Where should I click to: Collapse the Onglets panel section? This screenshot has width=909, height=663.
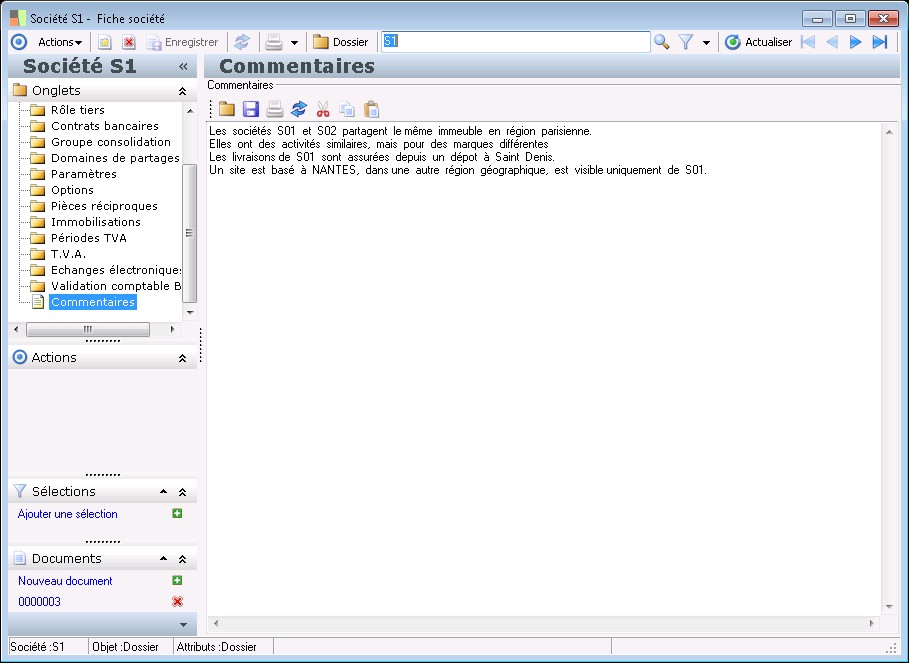coord(182,91)
